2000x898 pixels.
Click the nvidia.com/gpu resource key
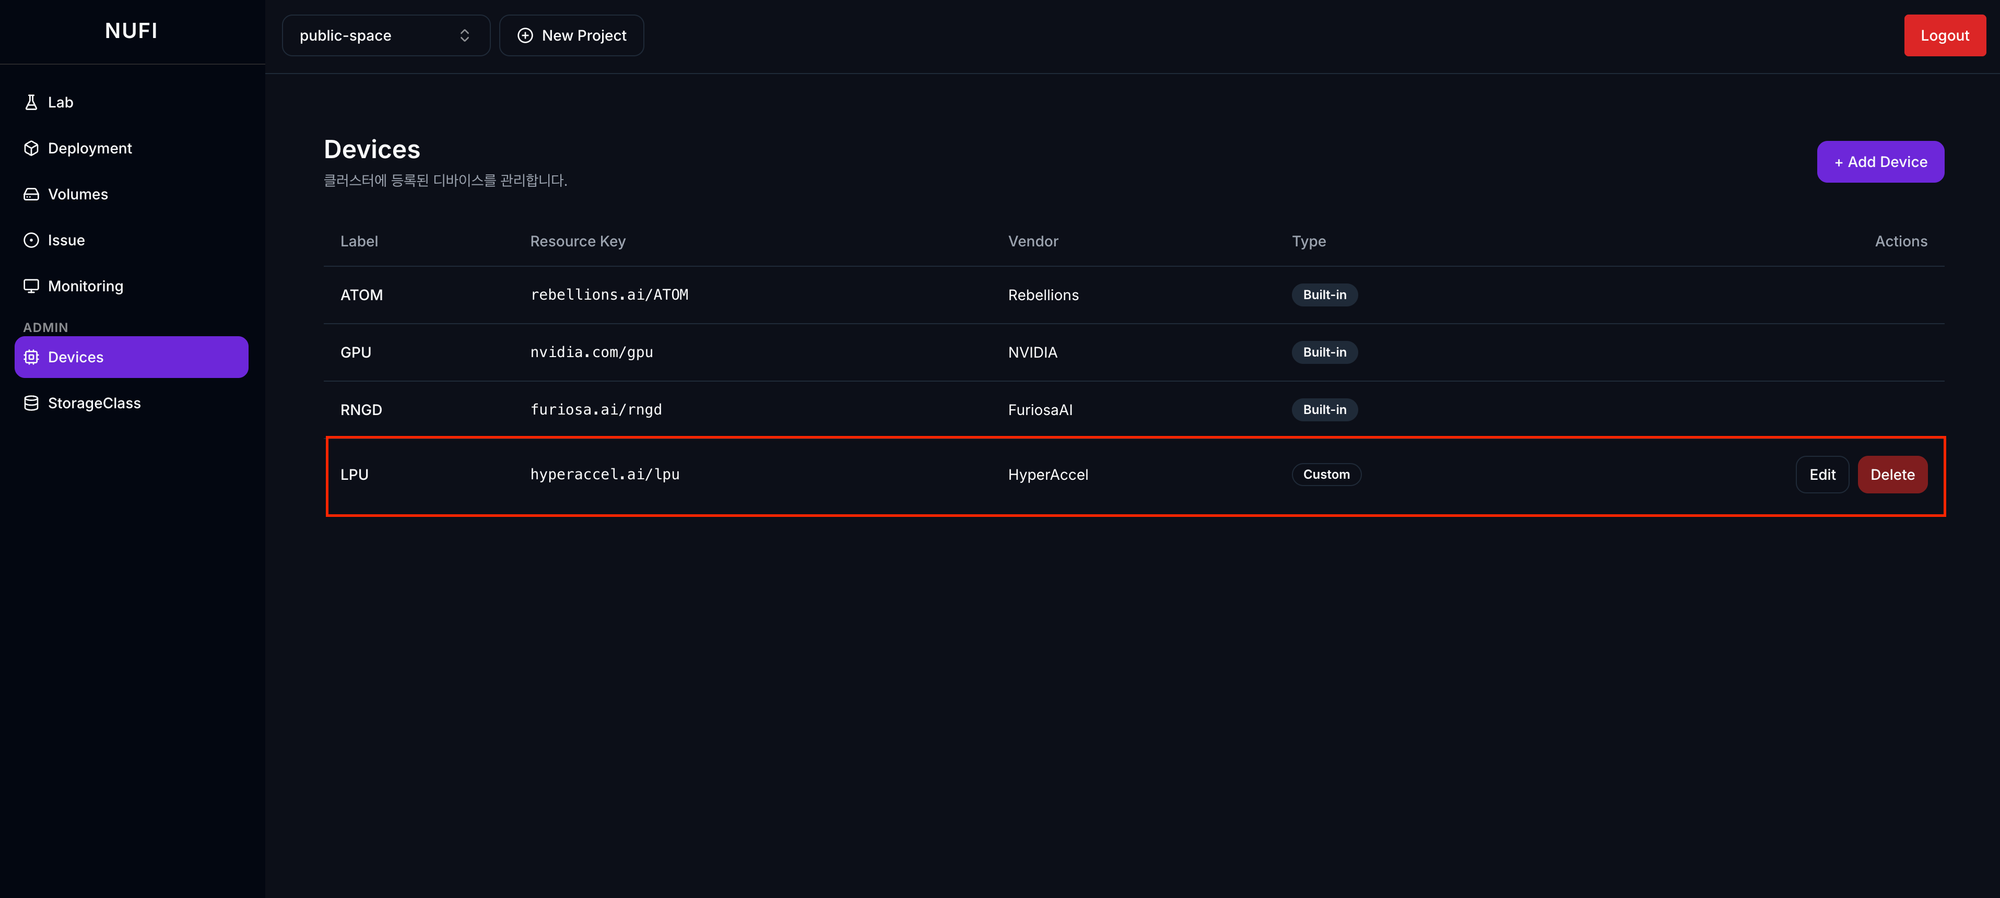592,352
